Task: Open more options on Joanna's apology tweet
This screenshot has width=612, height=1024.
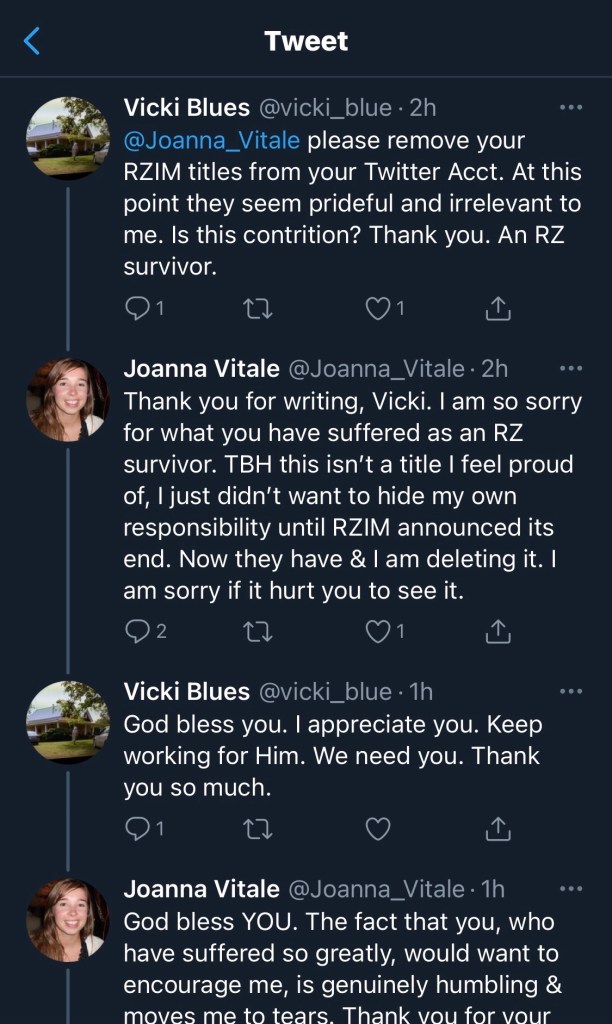Action: tap(571, 369)
